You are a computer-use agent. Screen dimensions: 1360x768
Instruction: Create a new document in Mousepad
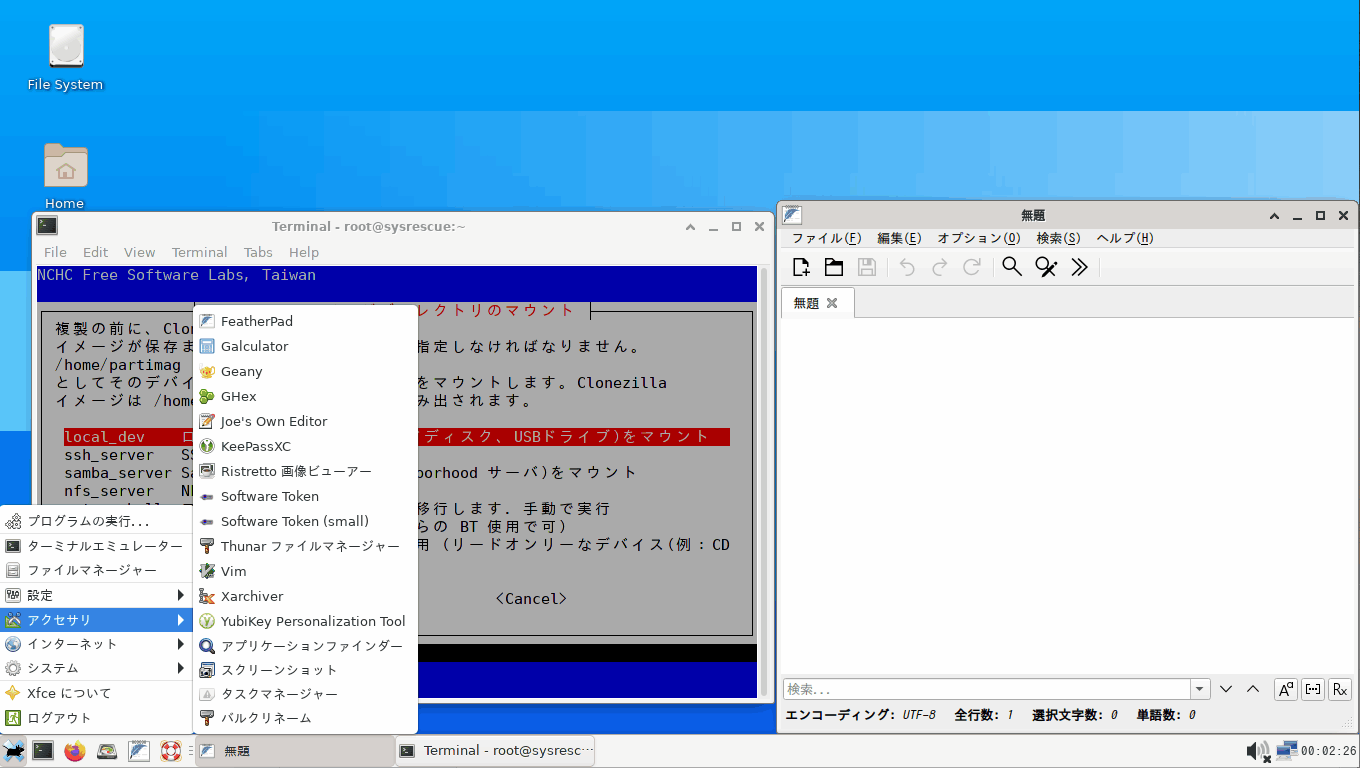800,267
